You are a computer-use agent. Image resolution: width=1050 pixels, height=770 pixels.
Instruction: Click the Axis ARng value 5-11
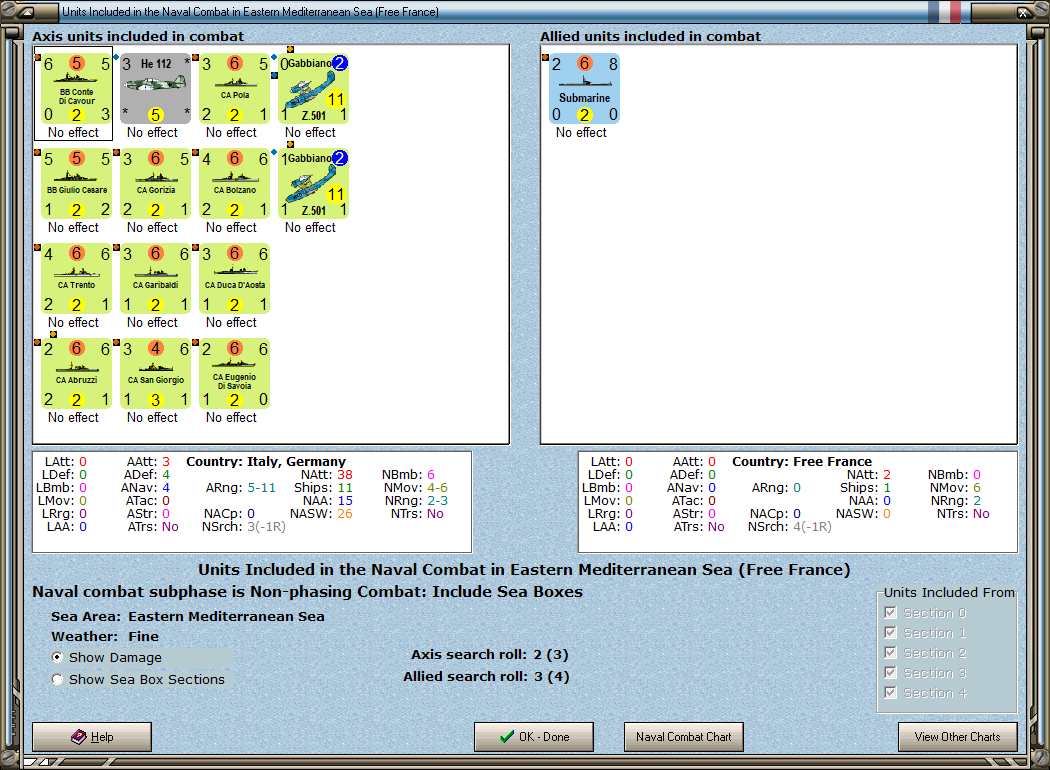(261, 487)
